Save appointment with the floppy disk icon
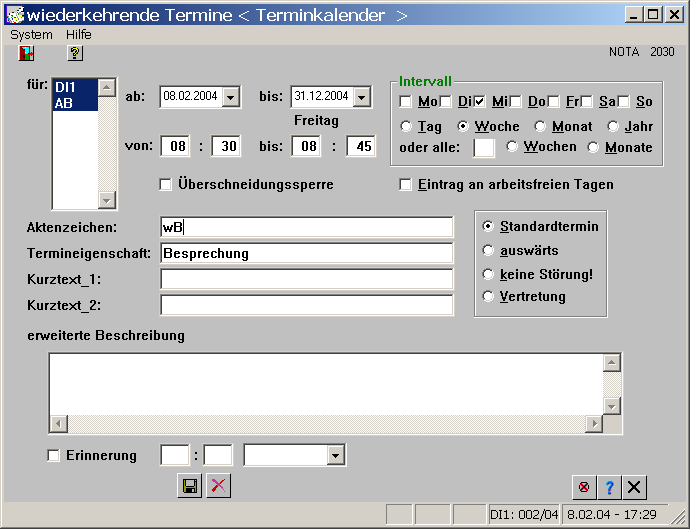The width and height of the screenshot is (690, 529). tap(188, 486)
